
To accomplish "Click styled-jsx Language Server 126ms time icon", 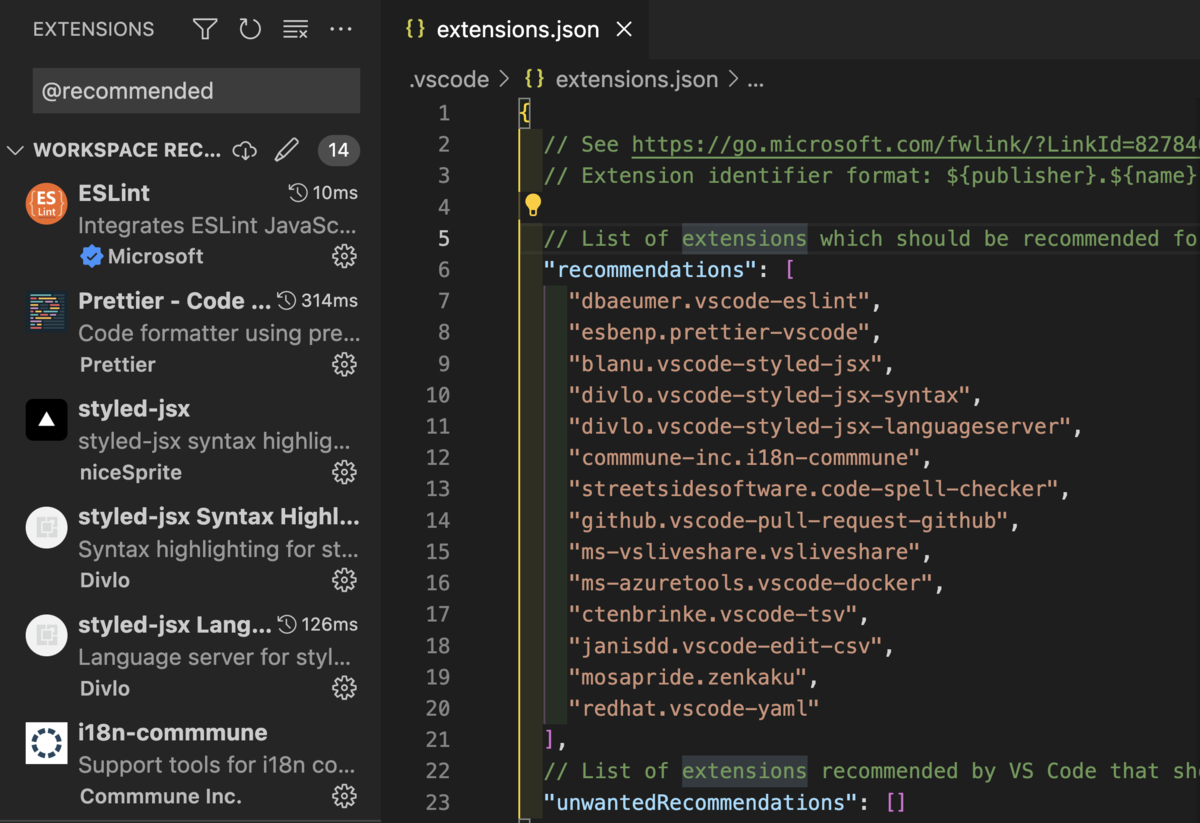I will [286, 625].
